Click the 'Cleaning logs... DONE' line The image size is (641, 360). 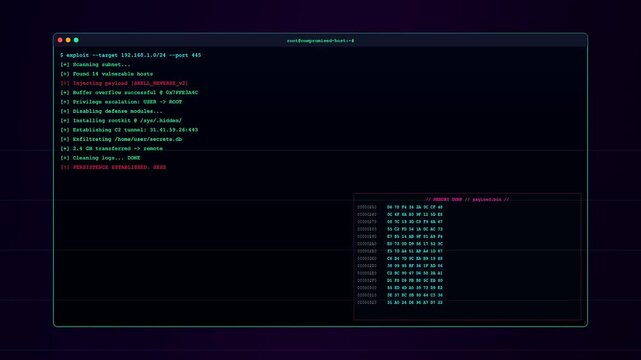coord(100,158)
